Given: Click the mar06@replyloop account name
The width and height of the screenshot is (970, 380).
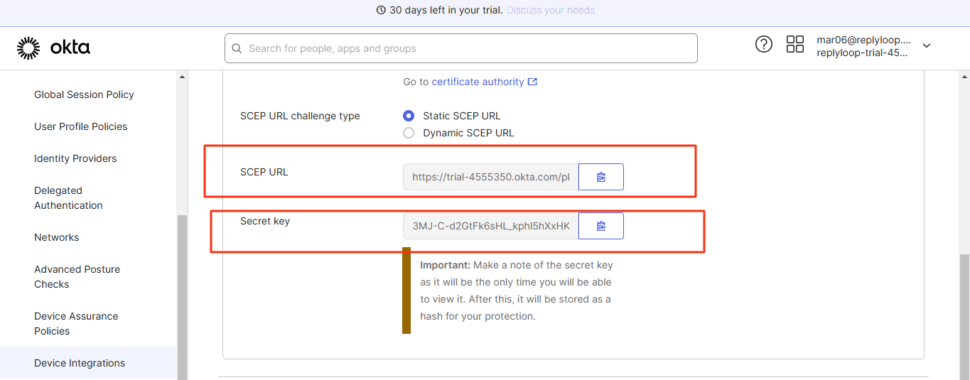Looking at the screenshot, I should tap(864, 40).
